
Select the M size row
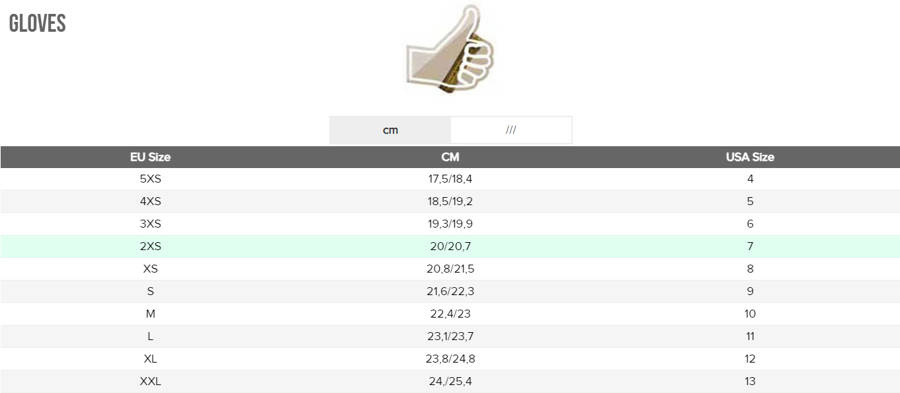click(450, 314)
